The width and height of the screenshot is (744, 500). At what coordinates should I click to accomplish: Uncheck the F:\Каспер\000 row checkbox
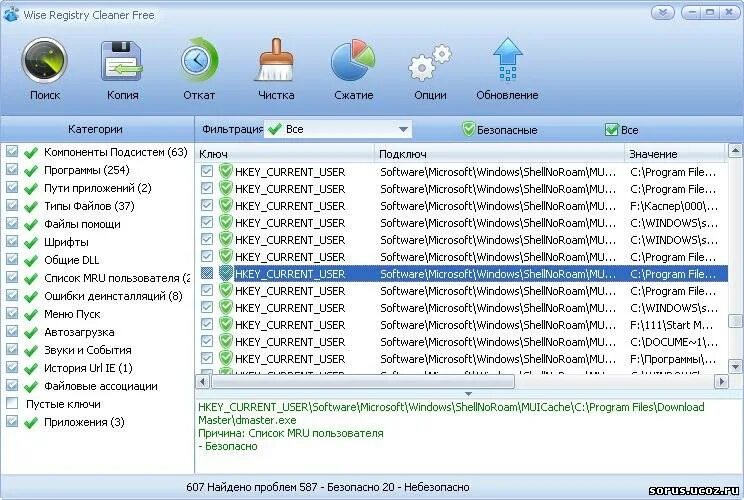(x=207, y=205)
